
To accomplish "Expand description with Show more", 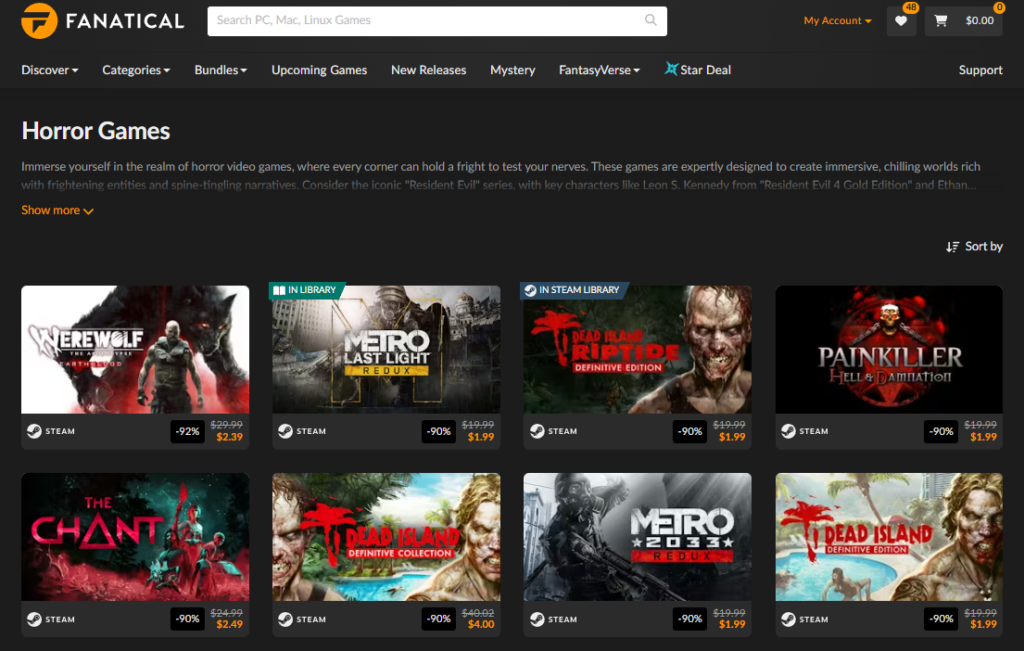I will click(x=57, y=210).
